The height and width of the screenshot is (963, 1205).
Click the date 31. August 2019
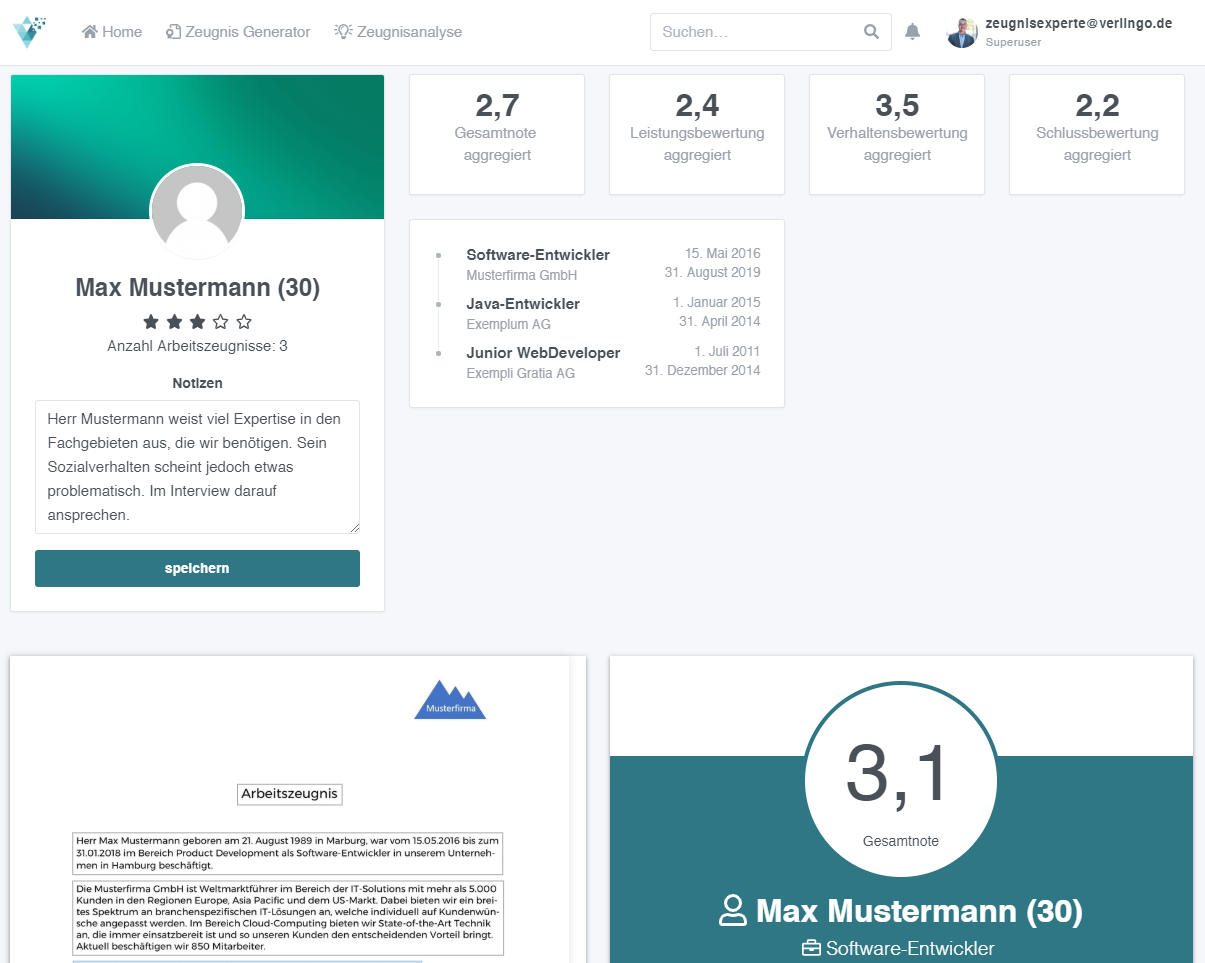click(712, 272)
